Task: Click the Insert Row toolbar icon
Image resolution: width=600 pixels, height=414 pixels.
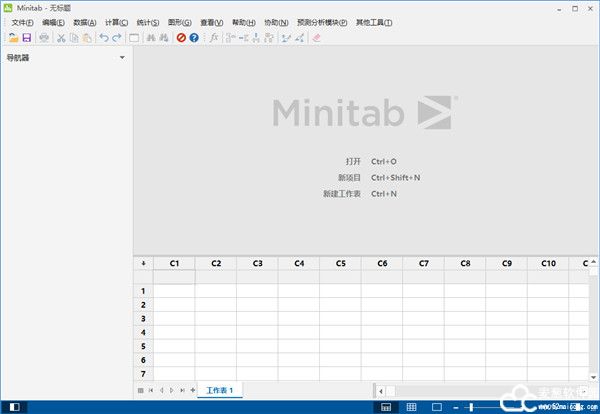Action: [x=243, y=37]
